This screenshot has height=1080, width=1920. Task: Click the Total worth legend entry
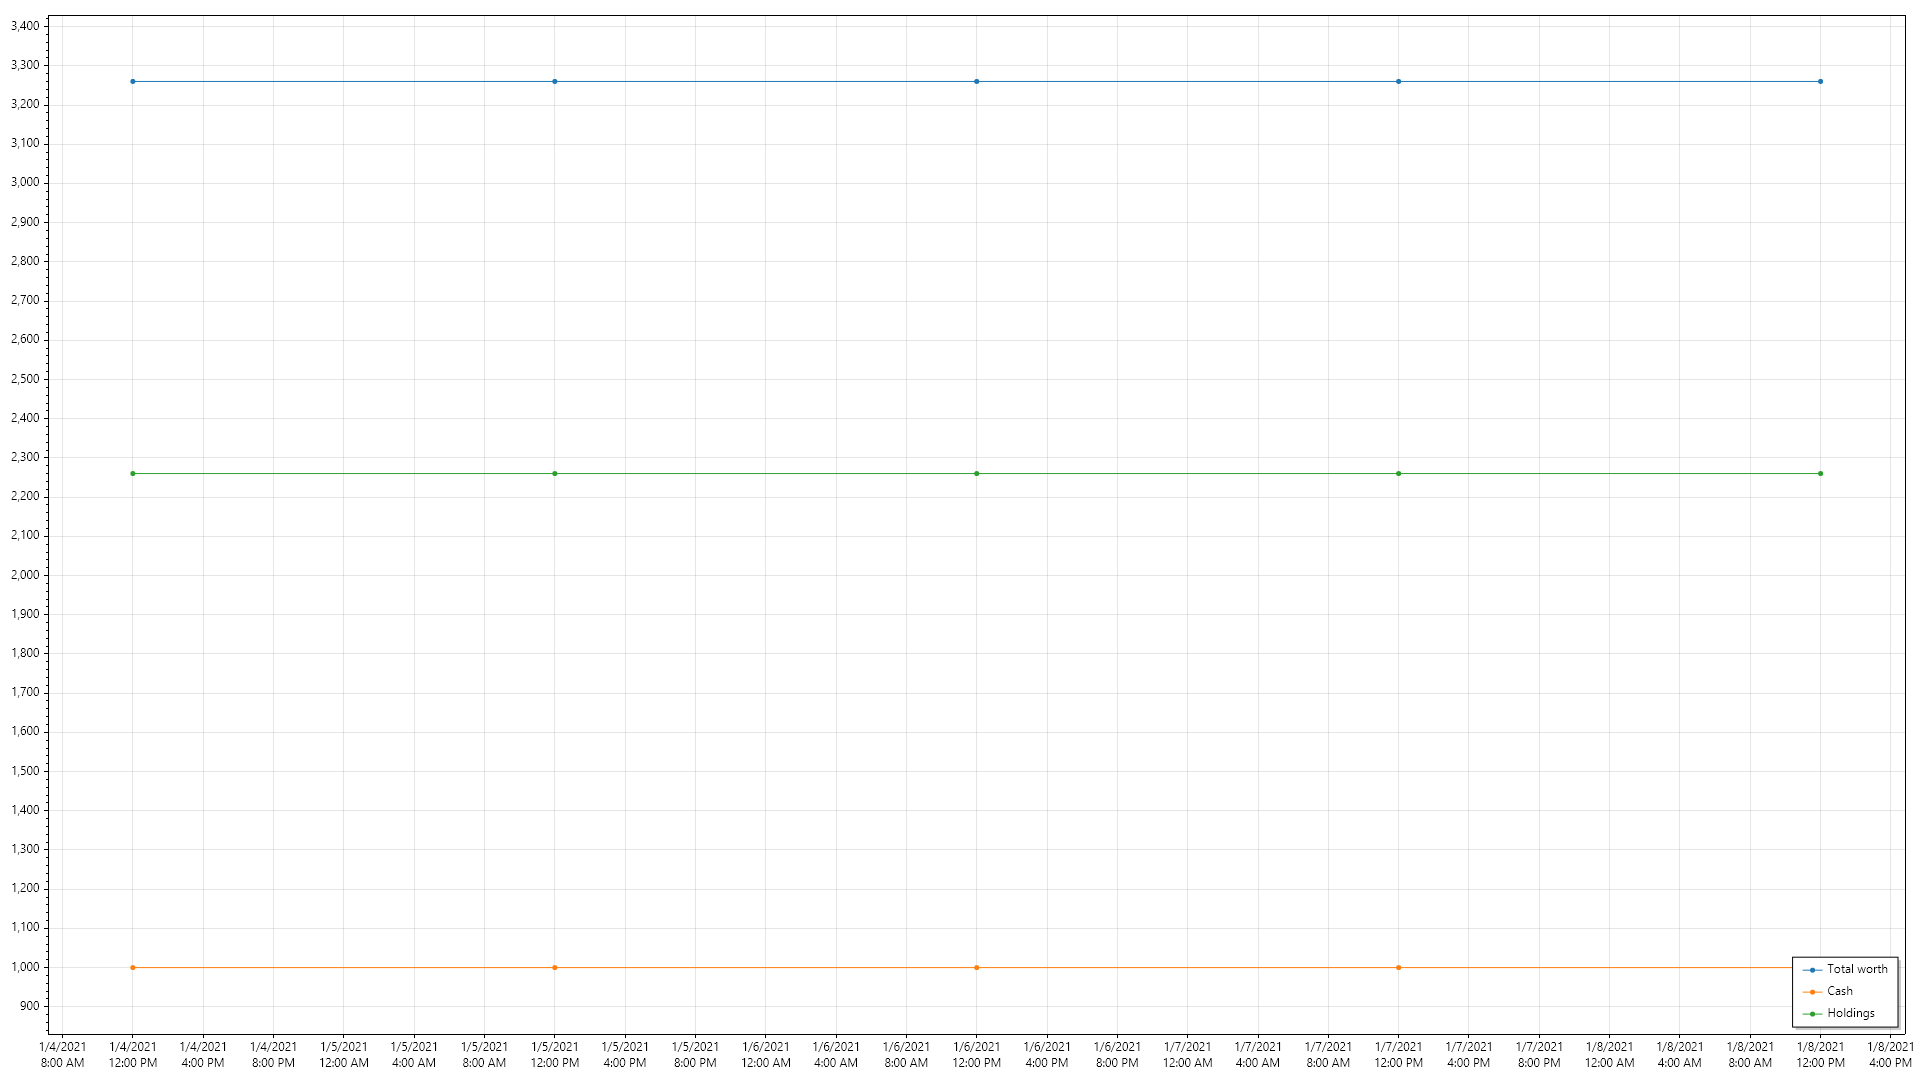click(x=1856, y=969)
